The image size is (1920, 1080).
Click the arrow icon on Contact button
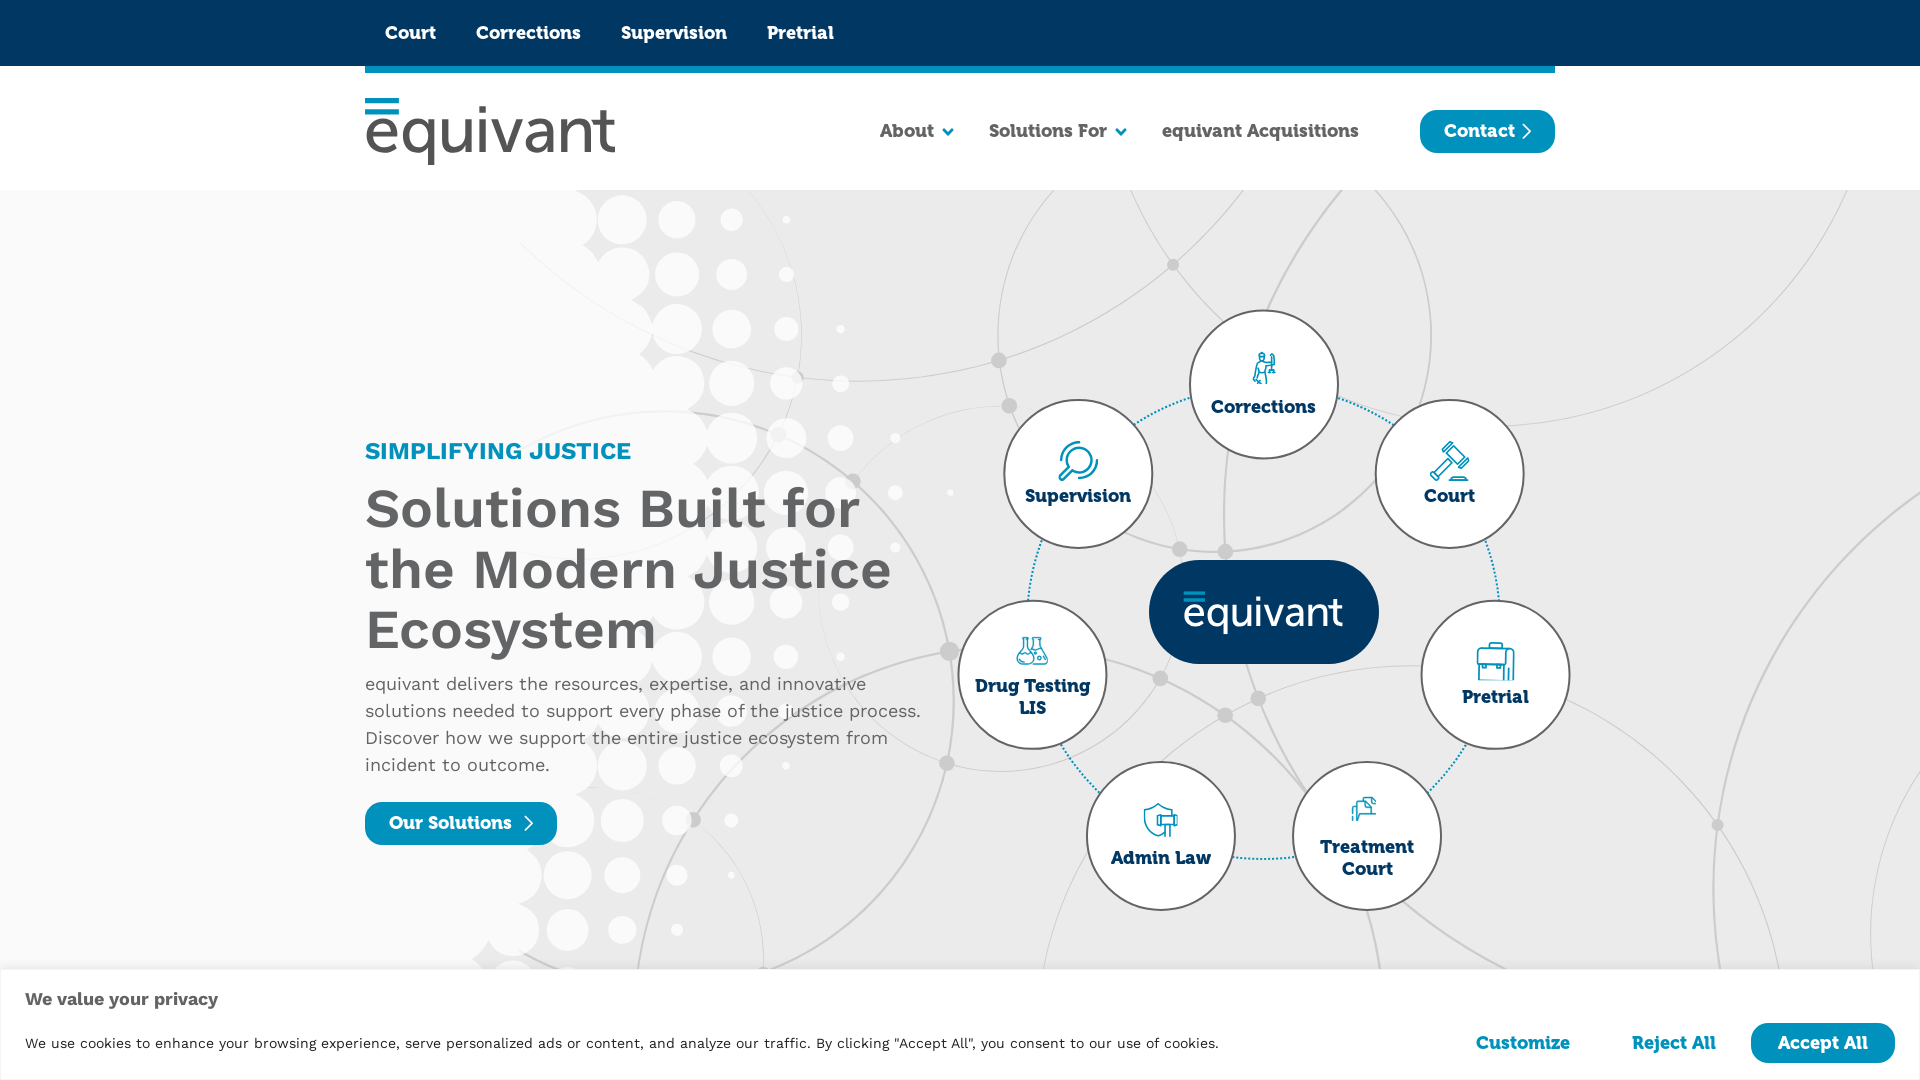tap(1526, 132)
